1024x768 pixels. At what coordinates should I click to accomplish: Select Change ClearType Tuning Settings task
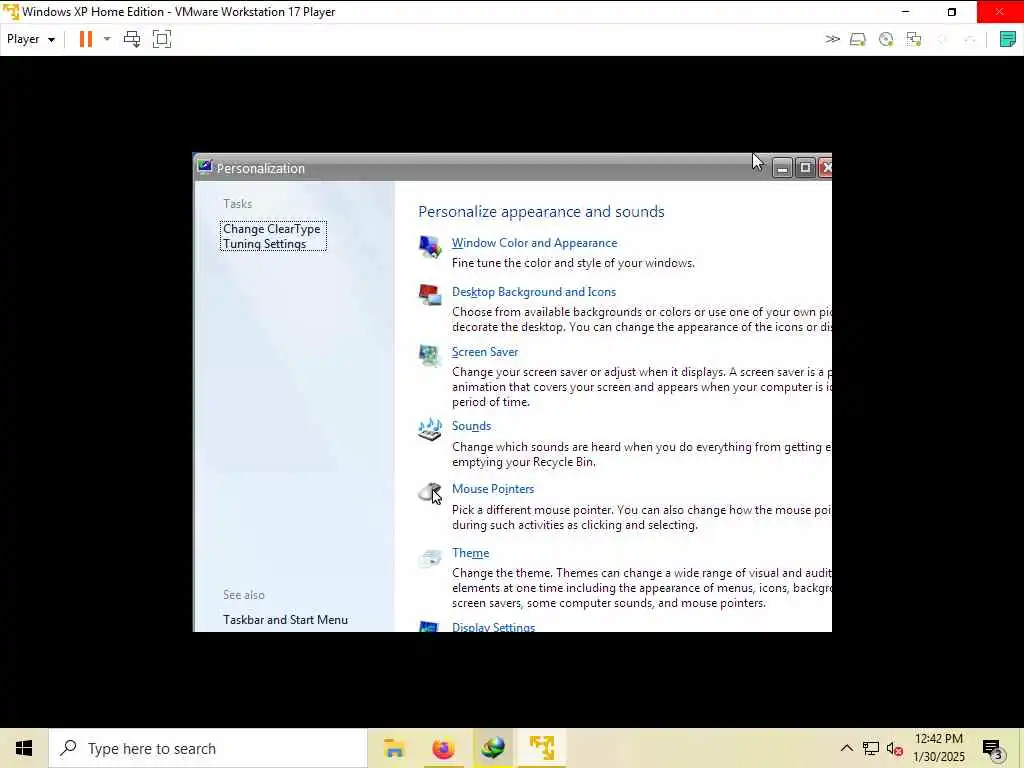pyautogui.click(x=273, y=236)
